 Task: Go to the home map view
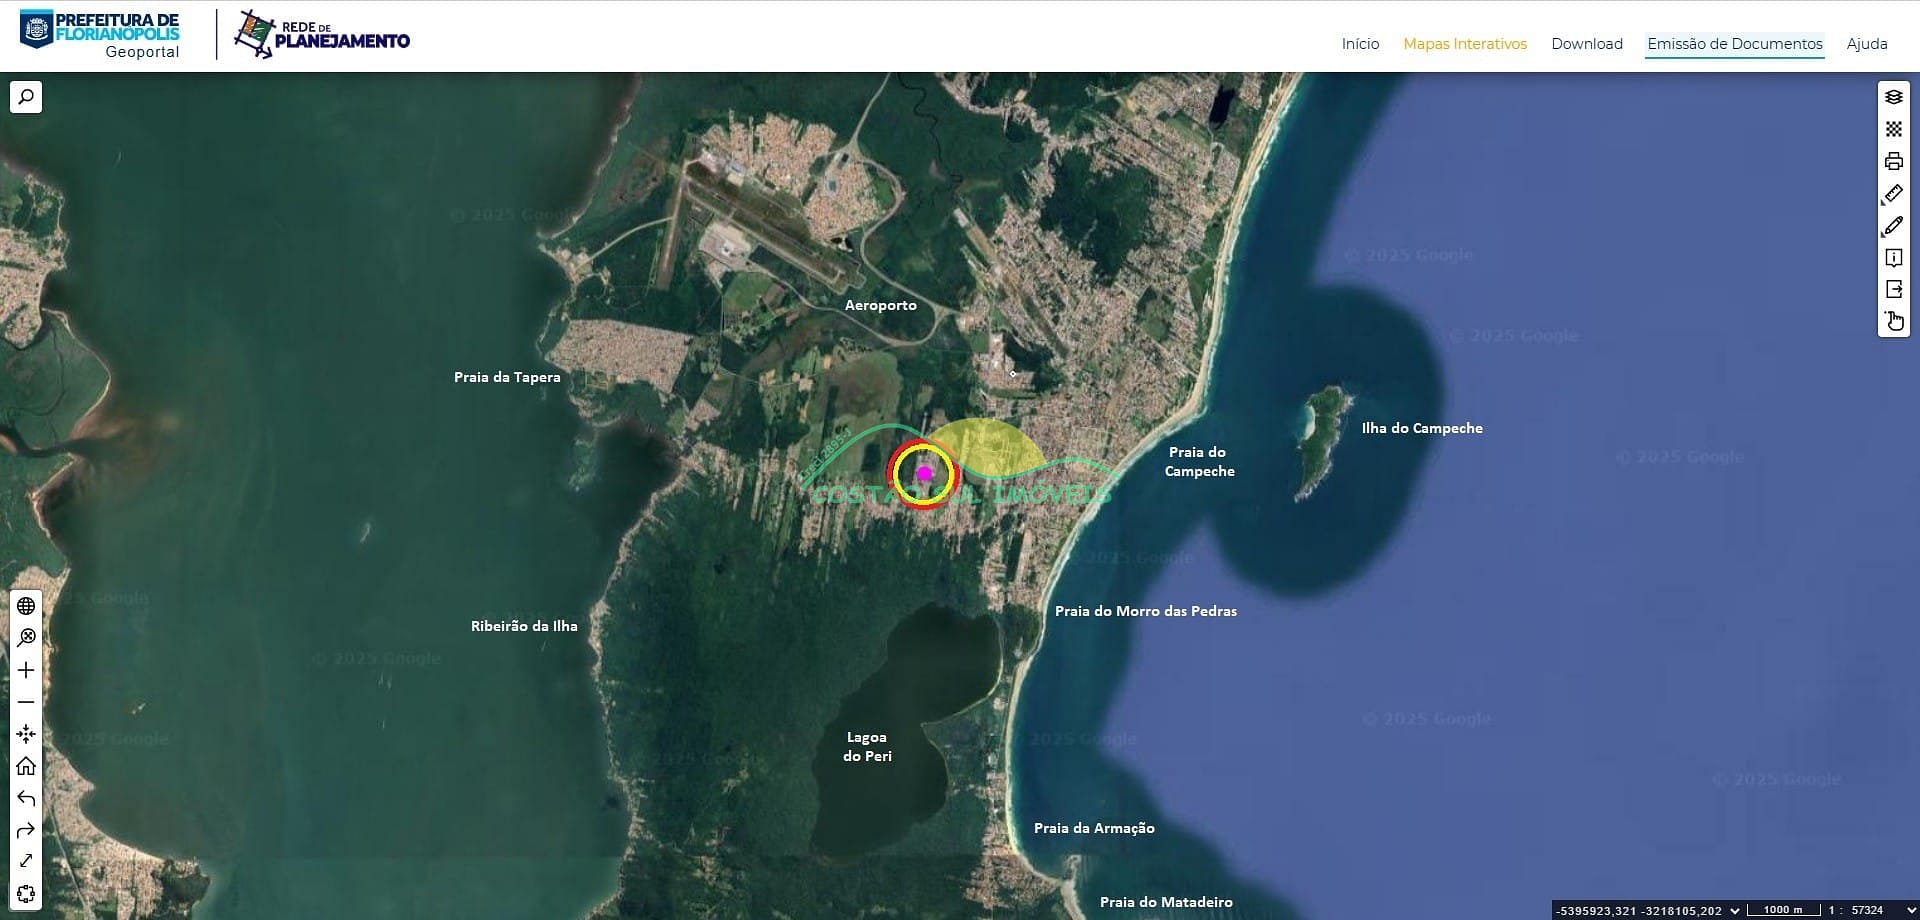(26, 766)
